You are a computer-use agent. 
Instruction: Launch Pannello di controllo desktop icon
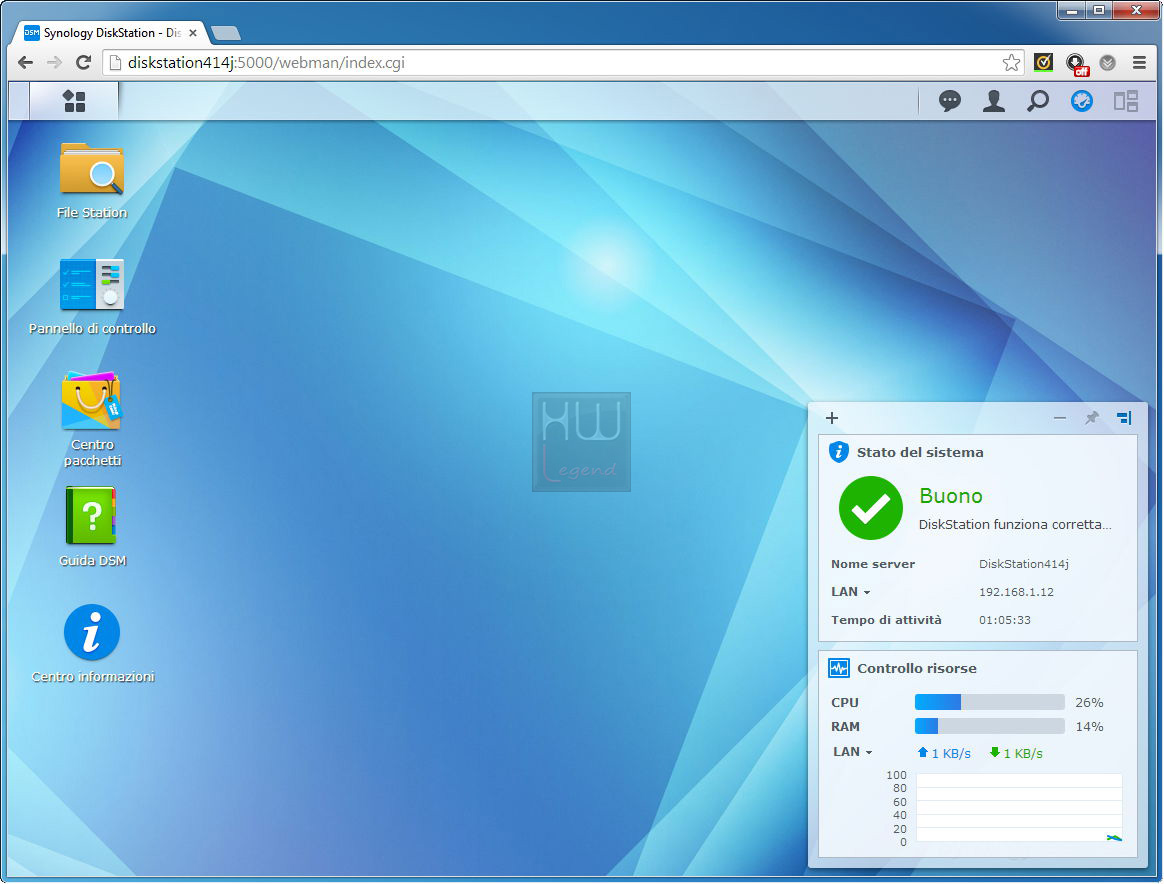coord(92,284)
